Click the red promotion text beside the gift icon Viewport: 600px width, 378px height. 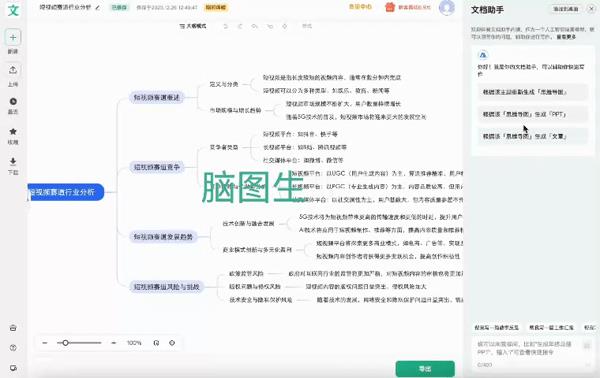(x=414, y=7)
